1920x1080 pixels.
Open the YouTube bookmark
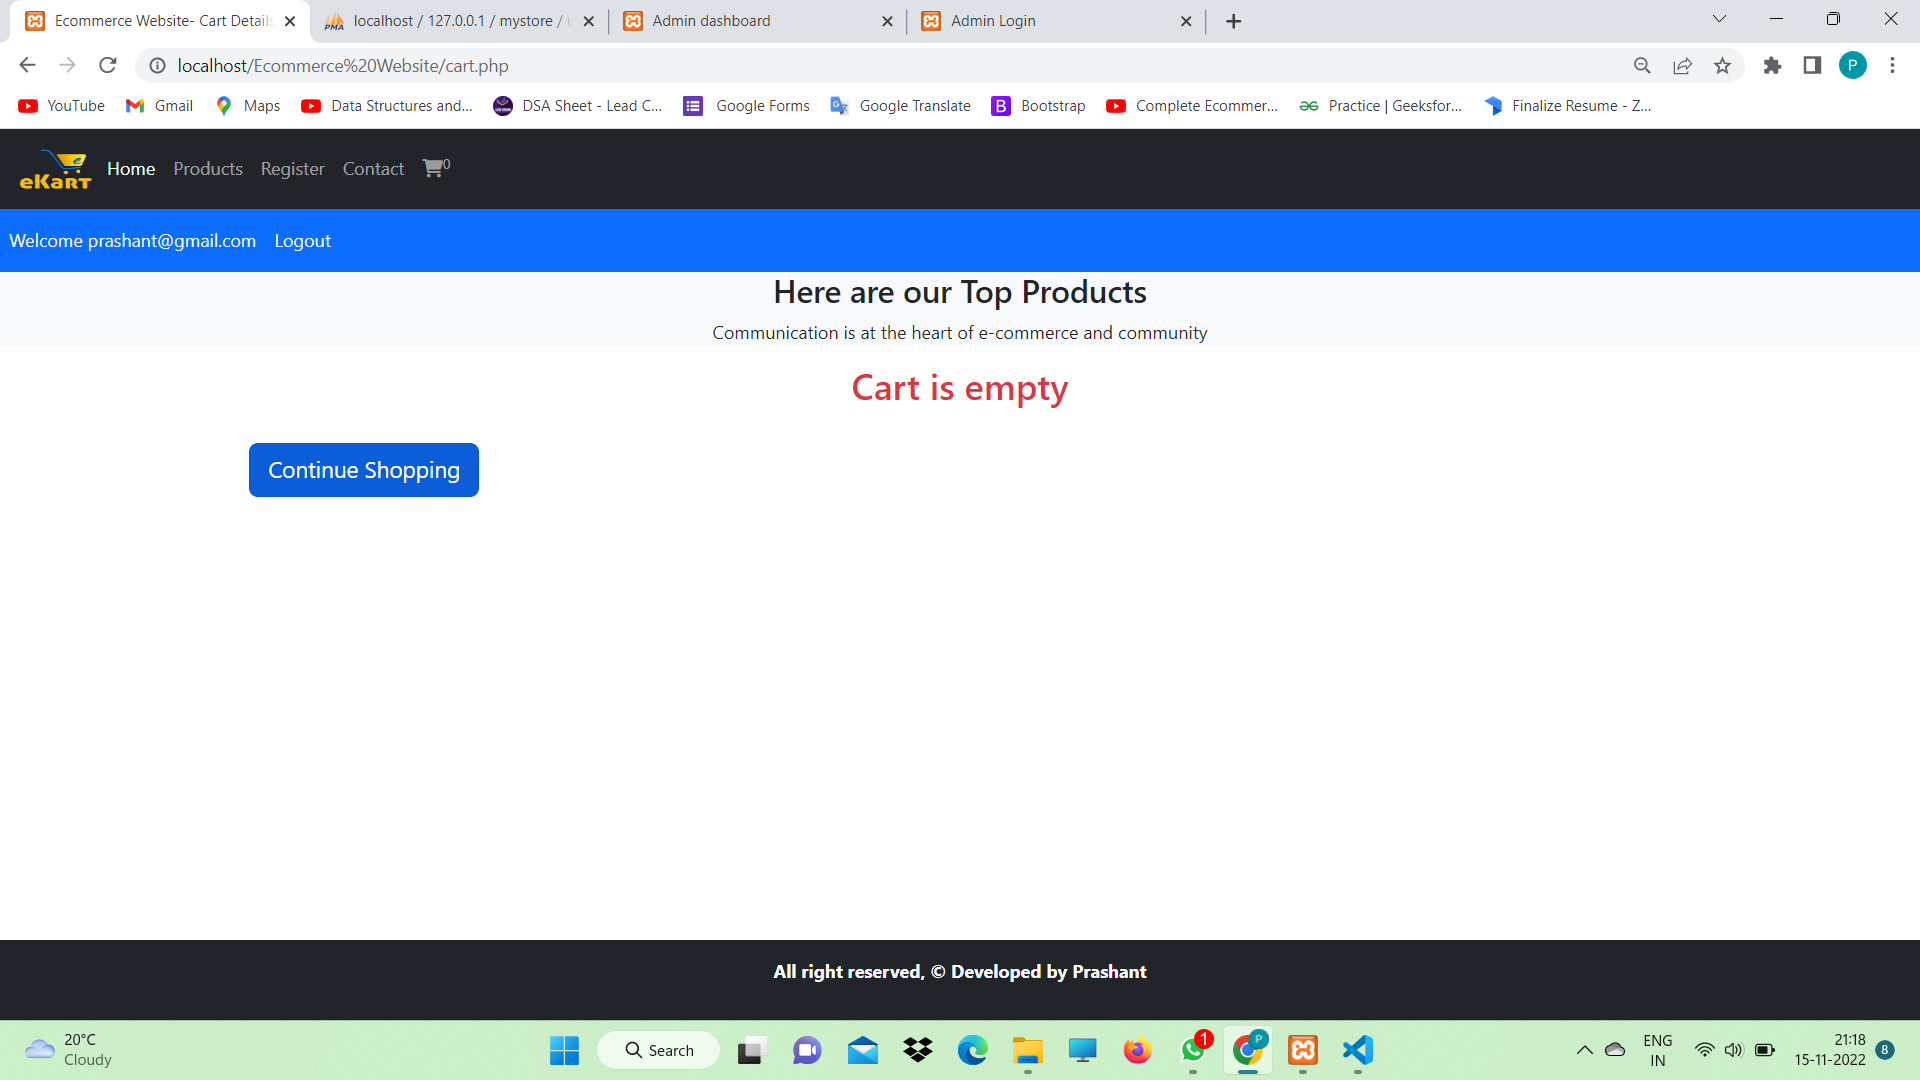(x=60, y=105)
